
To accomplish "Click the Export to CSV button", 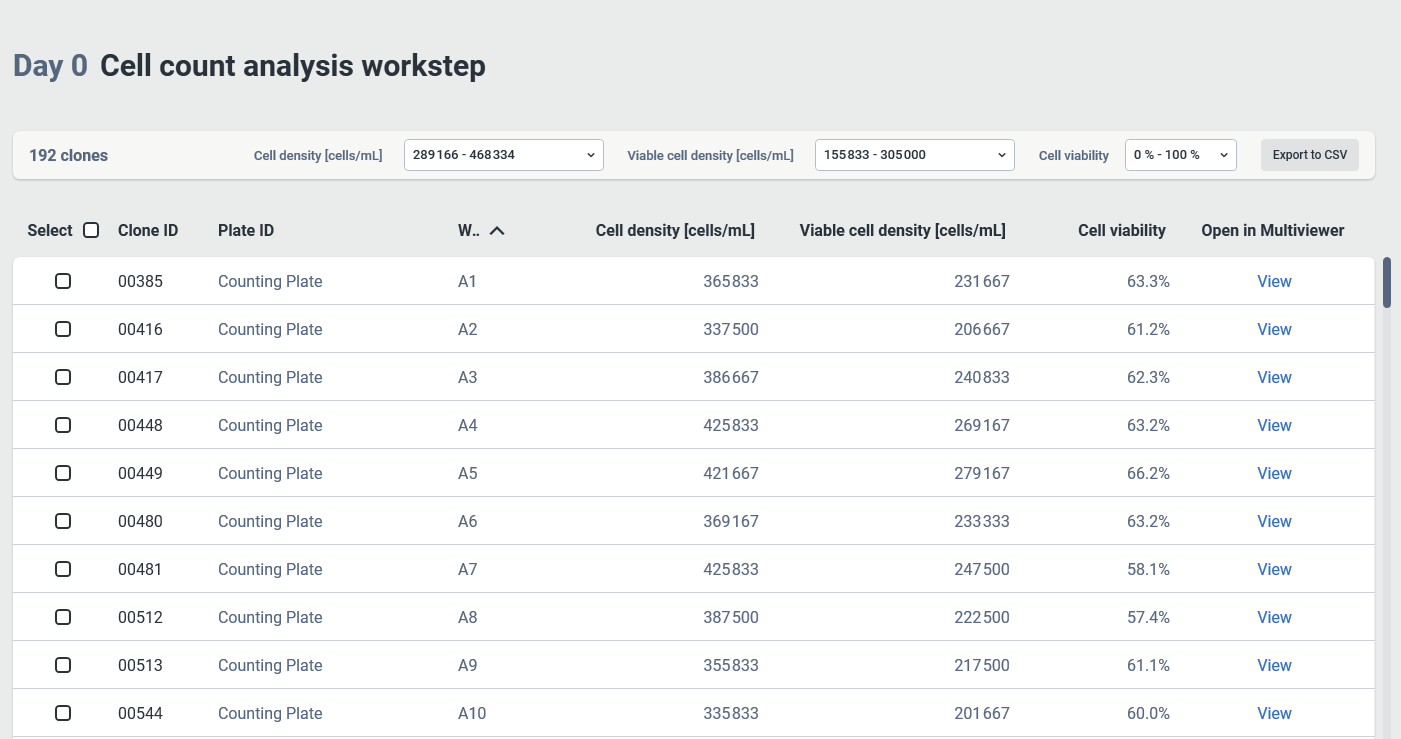I will (x=1310, y=155).
